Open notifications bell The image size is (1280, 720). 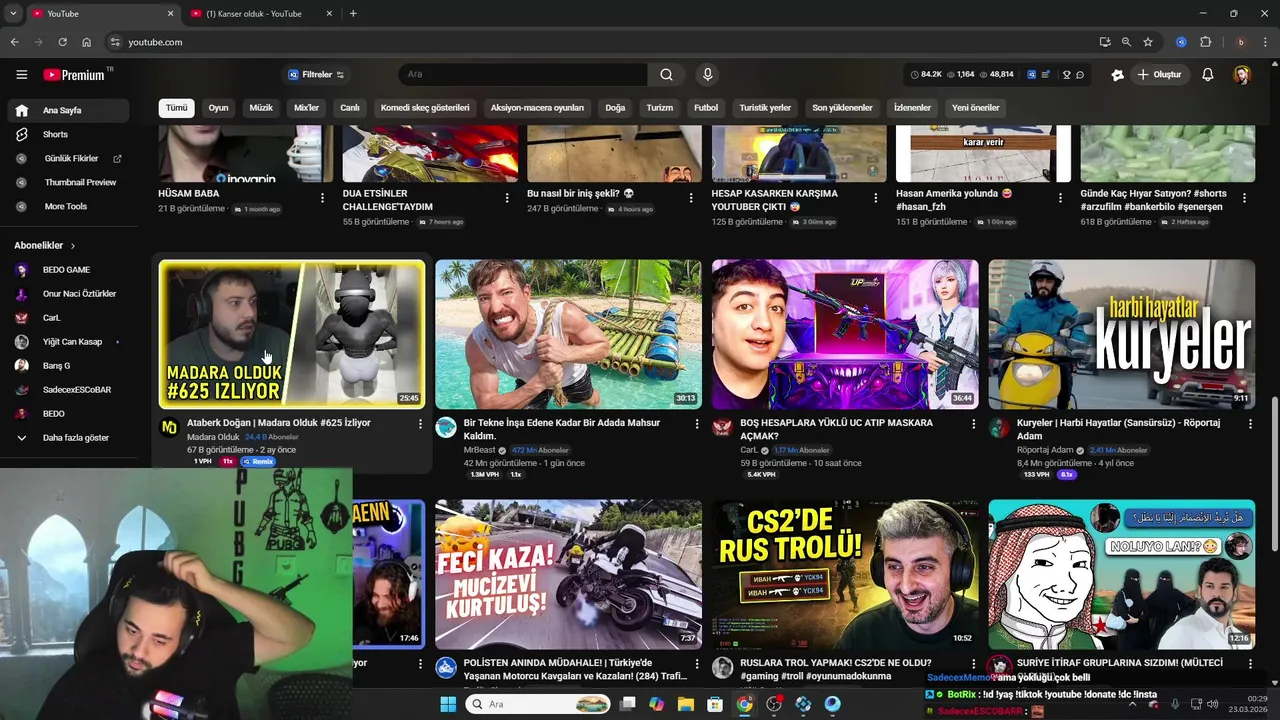click(x=1207, y=75)
